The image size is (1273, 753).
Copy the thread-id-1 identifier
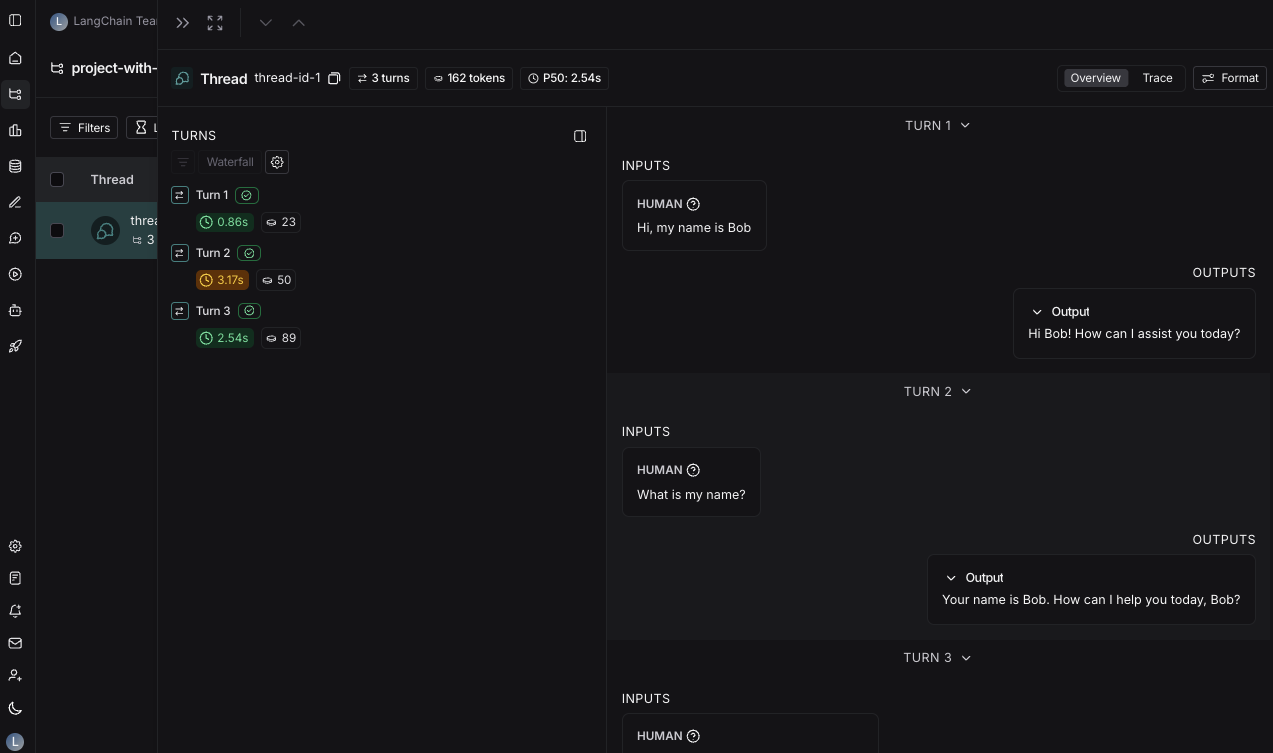click(334, 78)
